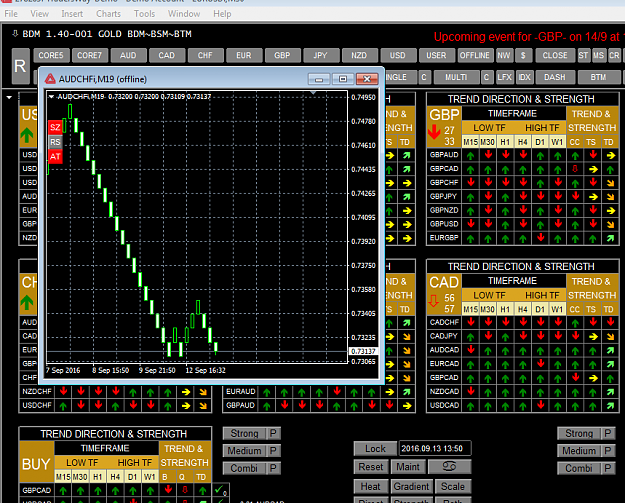Click the large R button
Screen dimensions: 625x503
[x=20, y=66]
